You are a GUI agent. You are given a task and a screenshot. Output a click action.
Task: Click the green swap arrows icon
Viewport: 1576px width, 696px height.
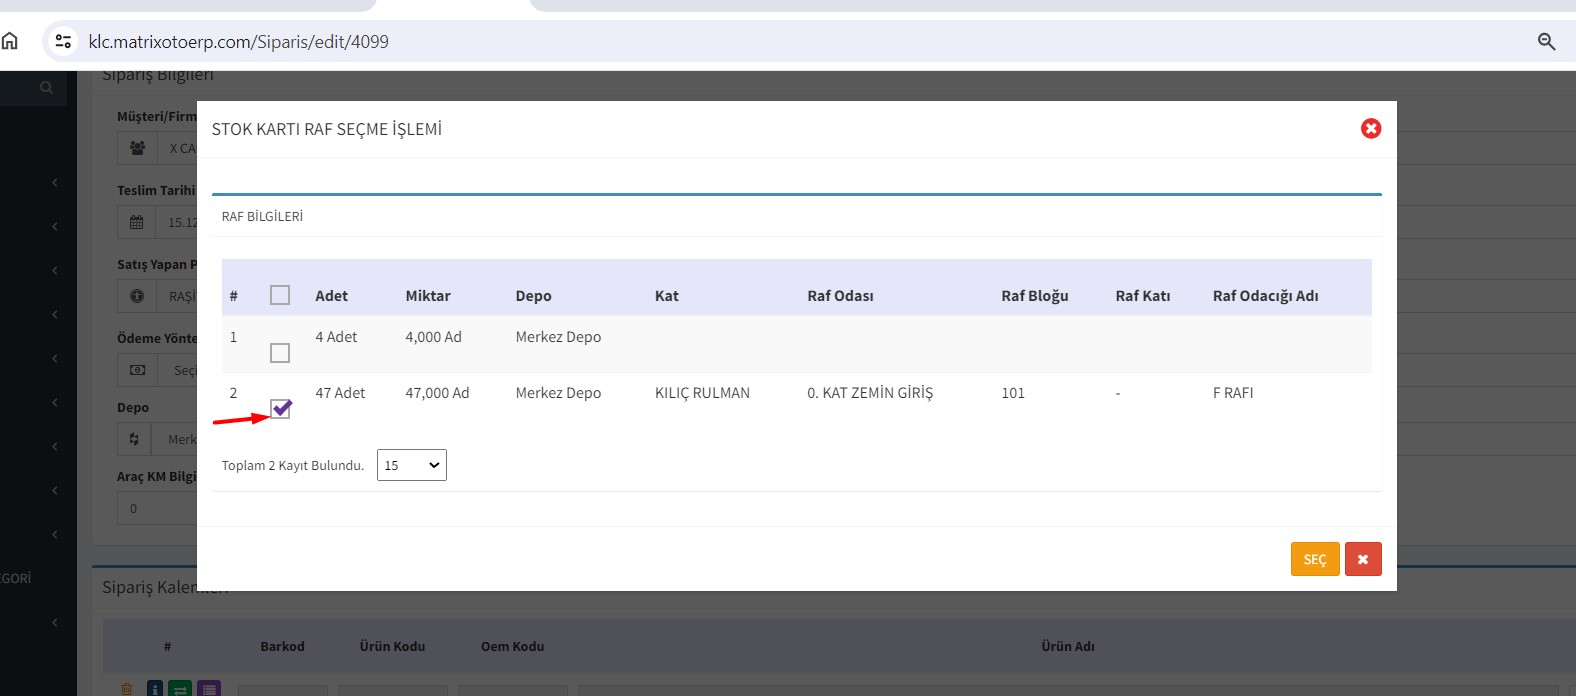(180, 688)
